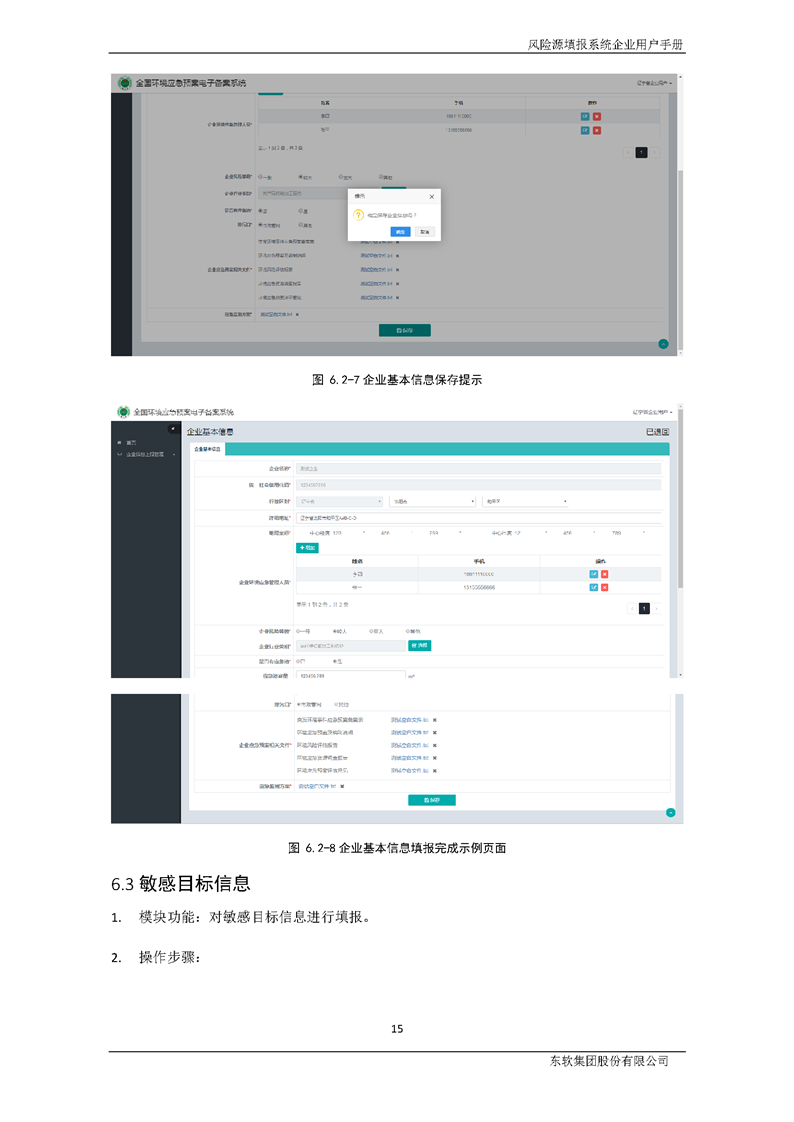Remove file beside 环境应急预案评审意见 in Figure 6.2-8
The width and height of the screenshot is (794, 1122).
pos(434,771)
